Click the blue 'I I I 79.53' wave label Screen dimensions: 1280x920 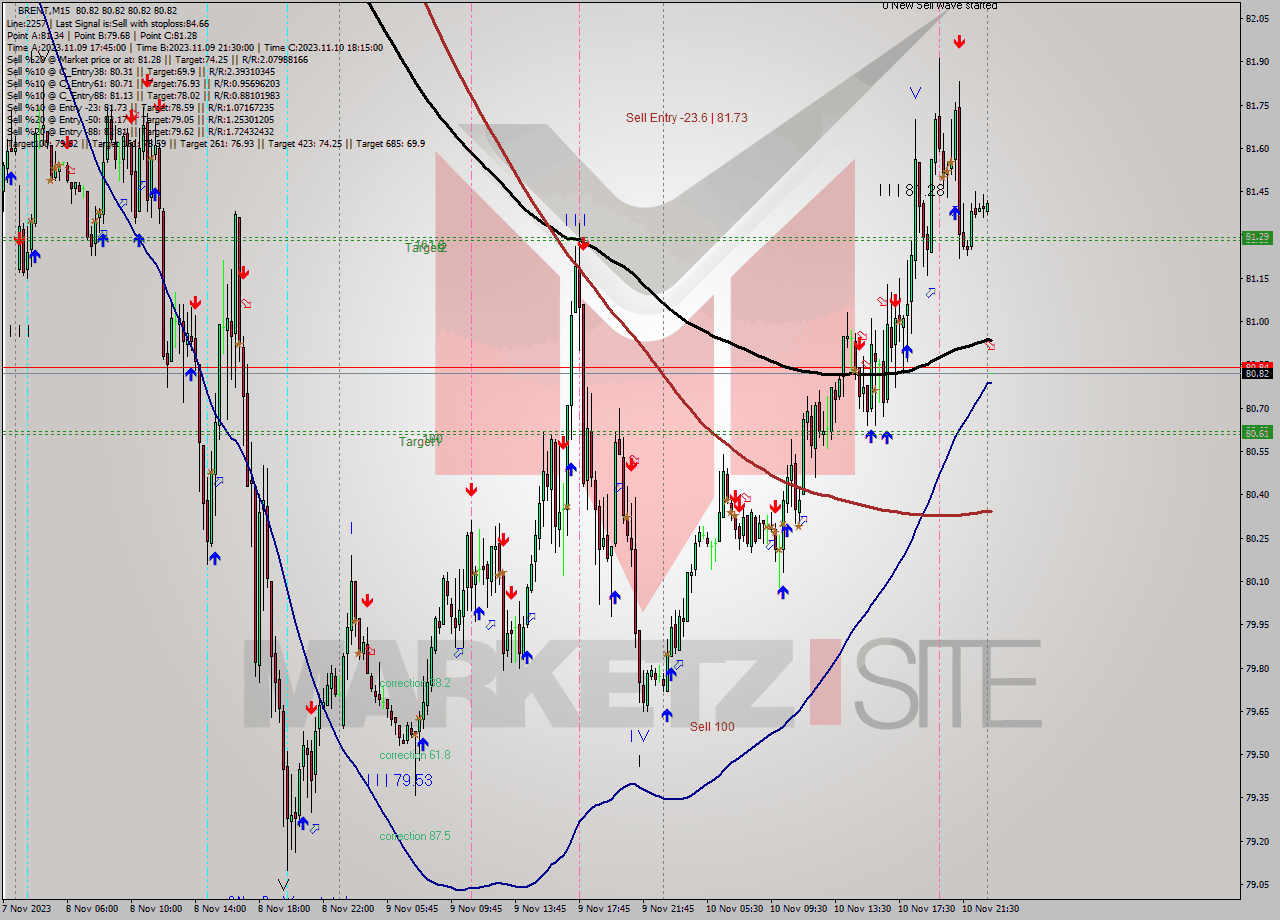[399, 780]
